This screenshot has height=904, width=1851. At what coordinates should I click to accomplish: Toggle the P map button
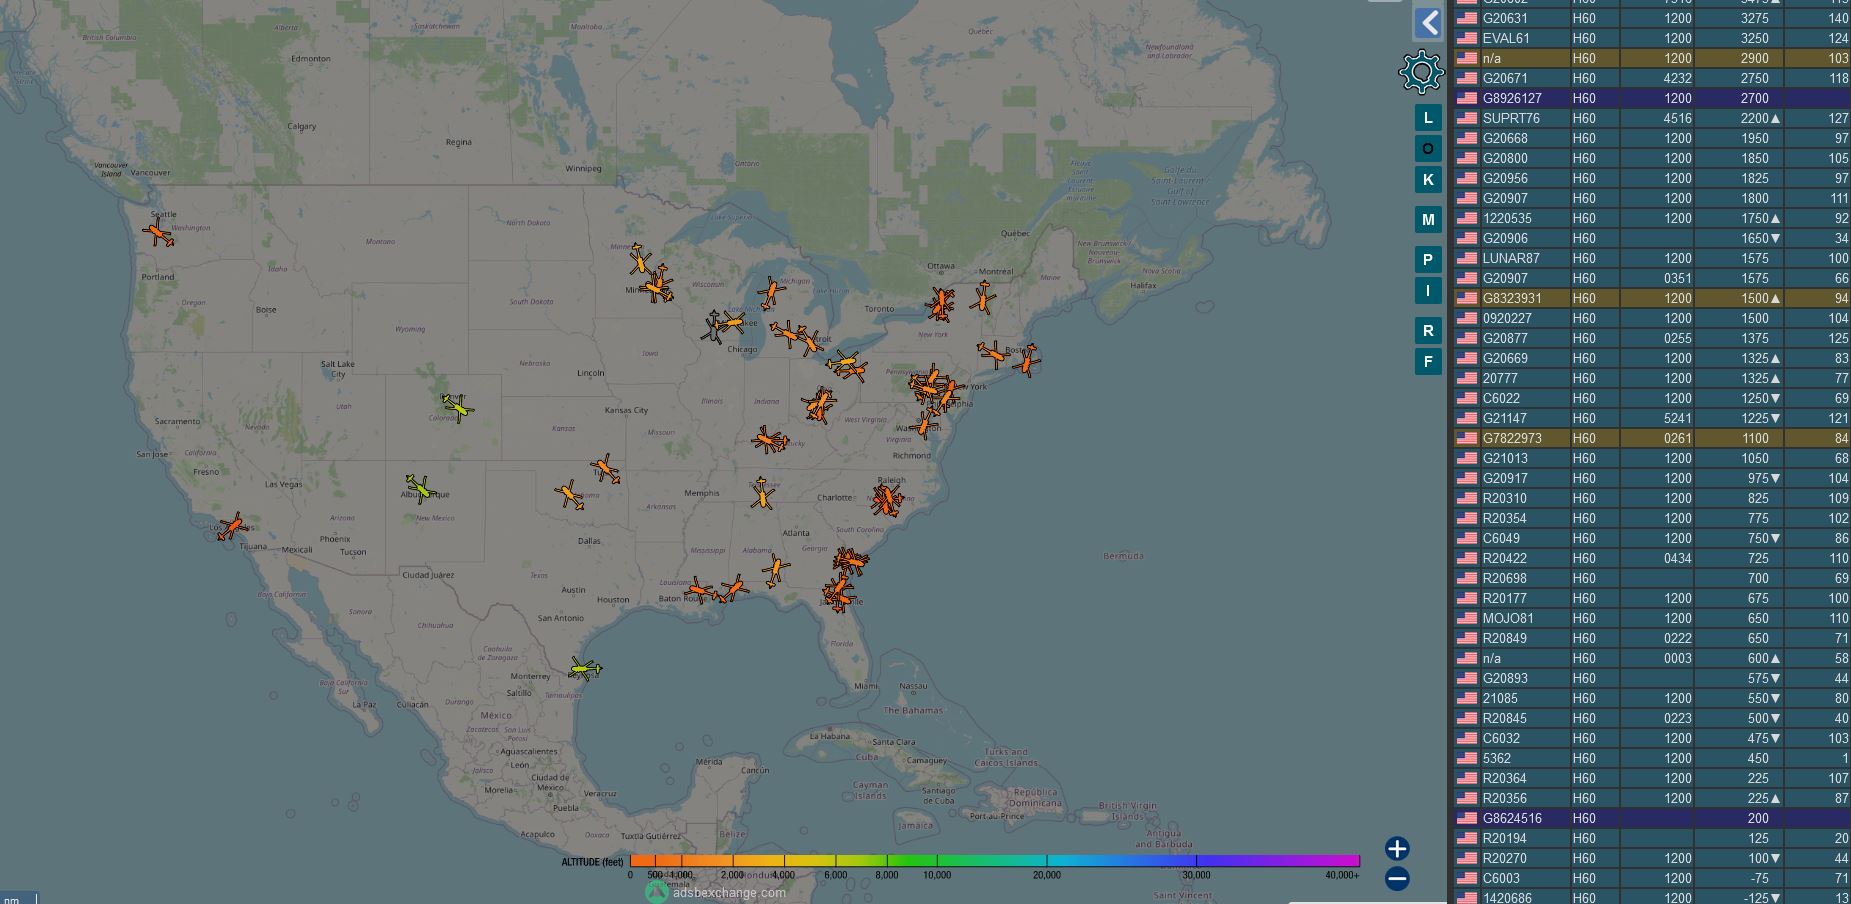1428,260
